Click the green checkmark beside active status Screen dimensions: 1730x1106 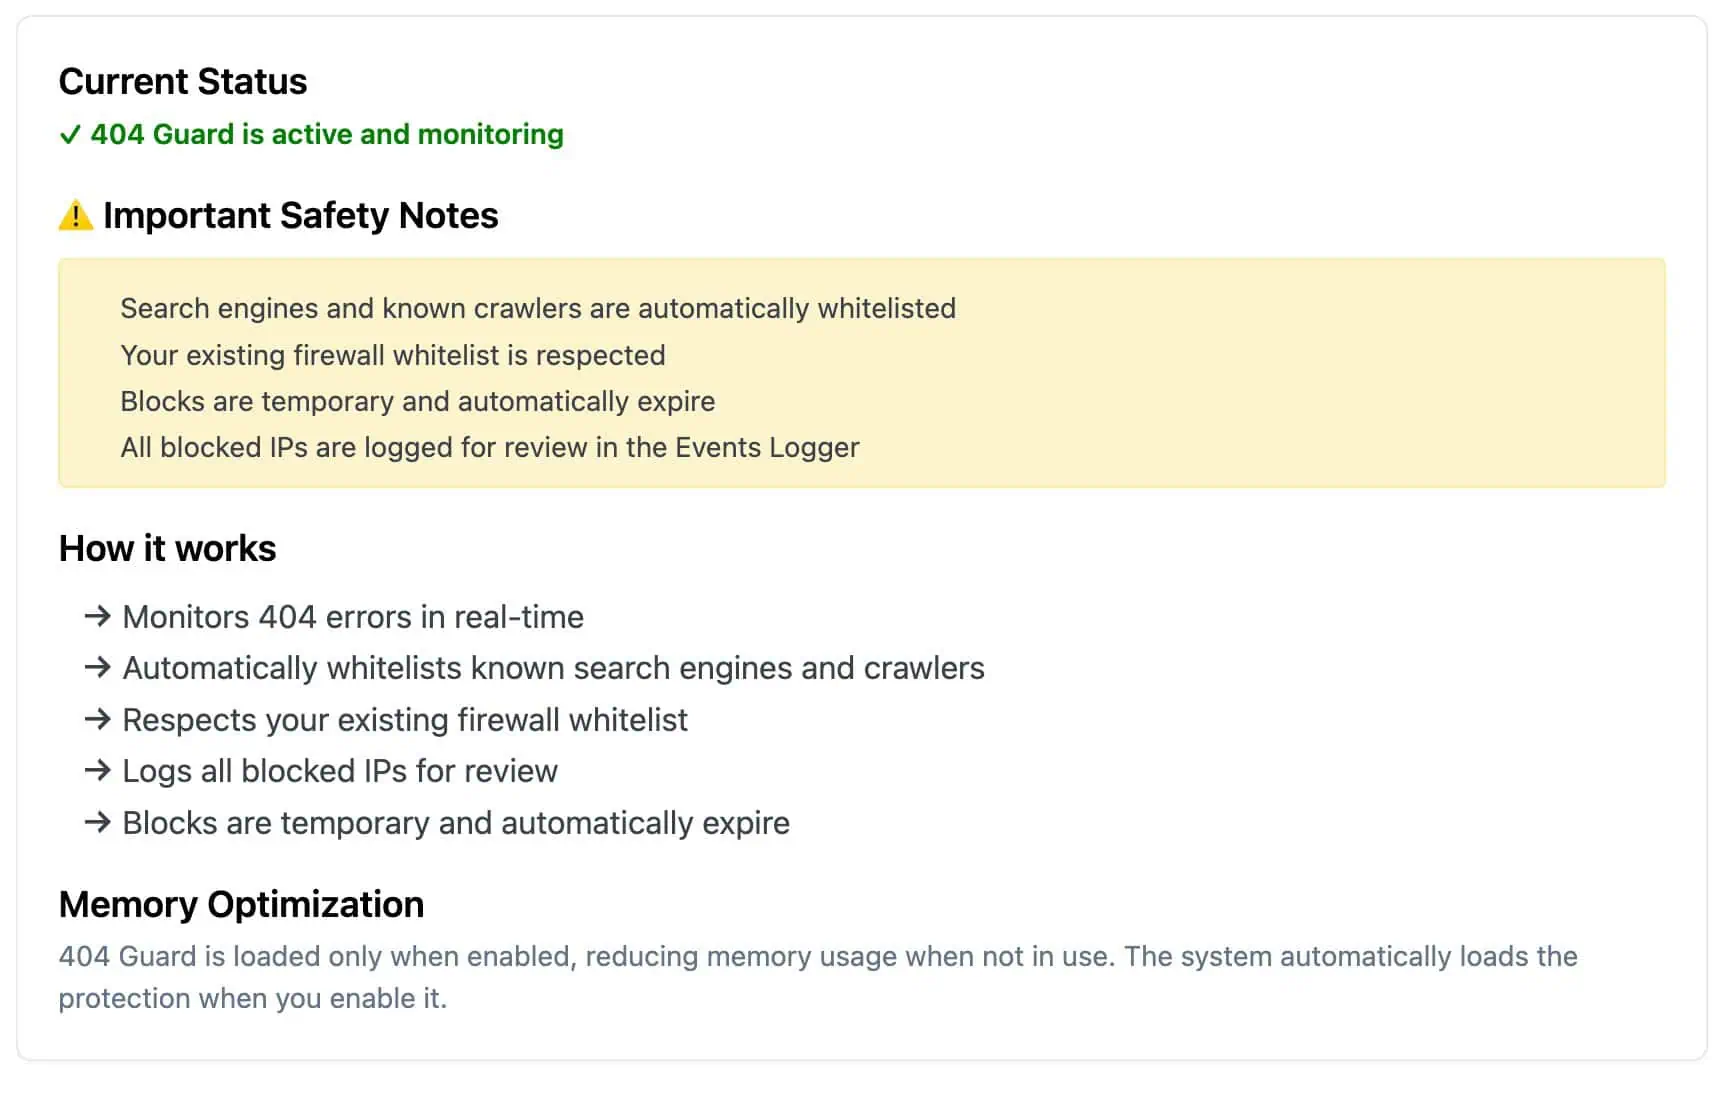pos(69,135)
